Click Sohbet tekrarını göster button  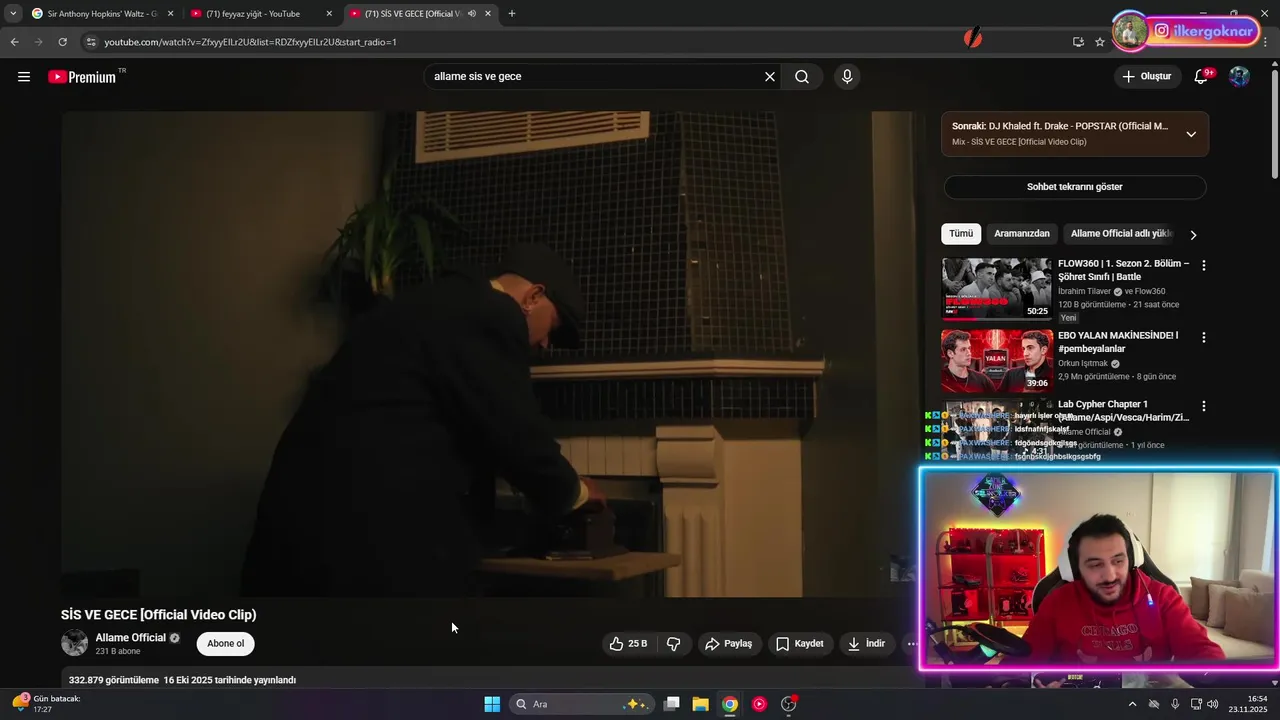pos(1075,187)
